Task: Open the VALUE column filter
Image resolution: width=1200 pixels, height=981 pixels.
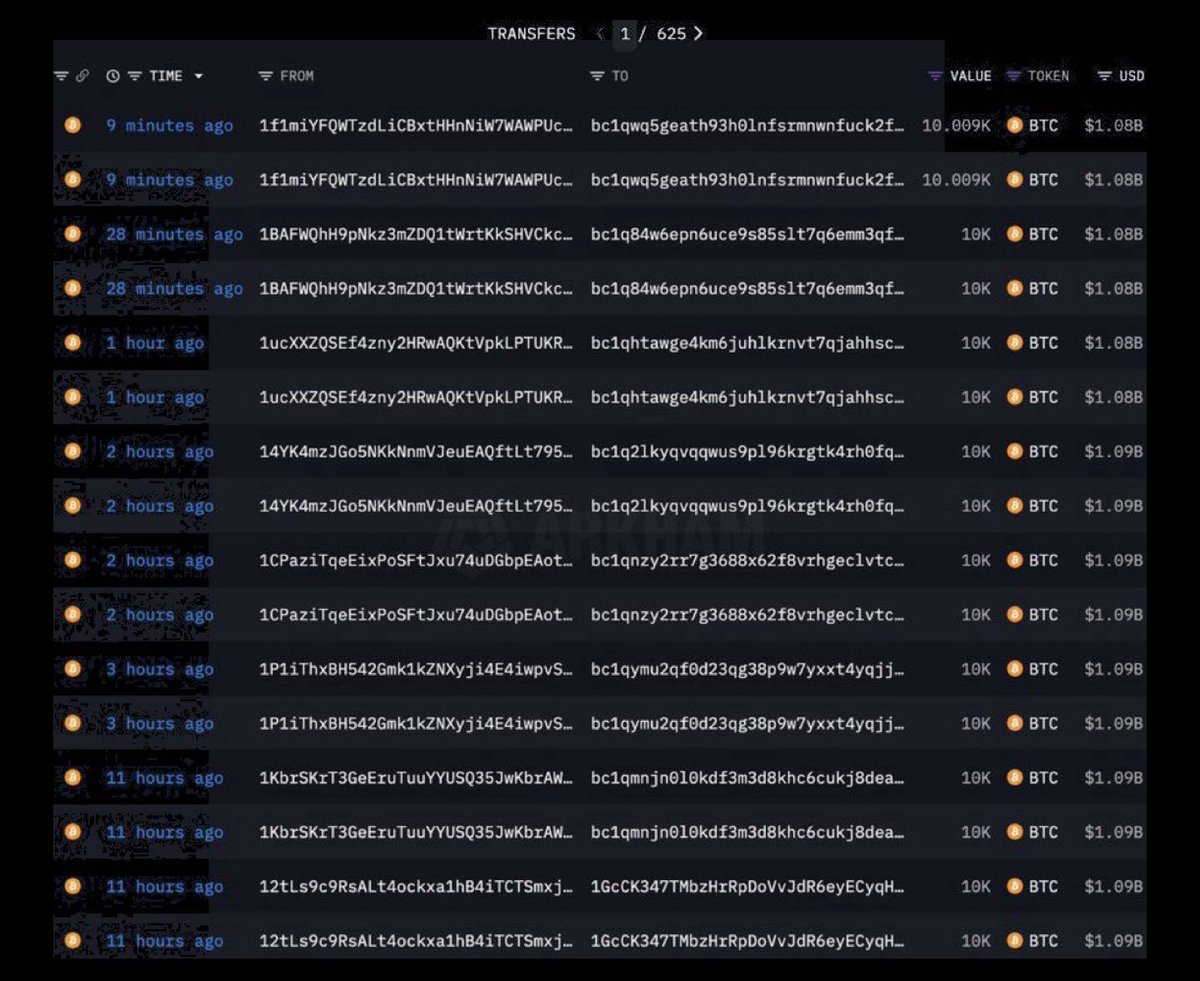Action: (936, 76)
